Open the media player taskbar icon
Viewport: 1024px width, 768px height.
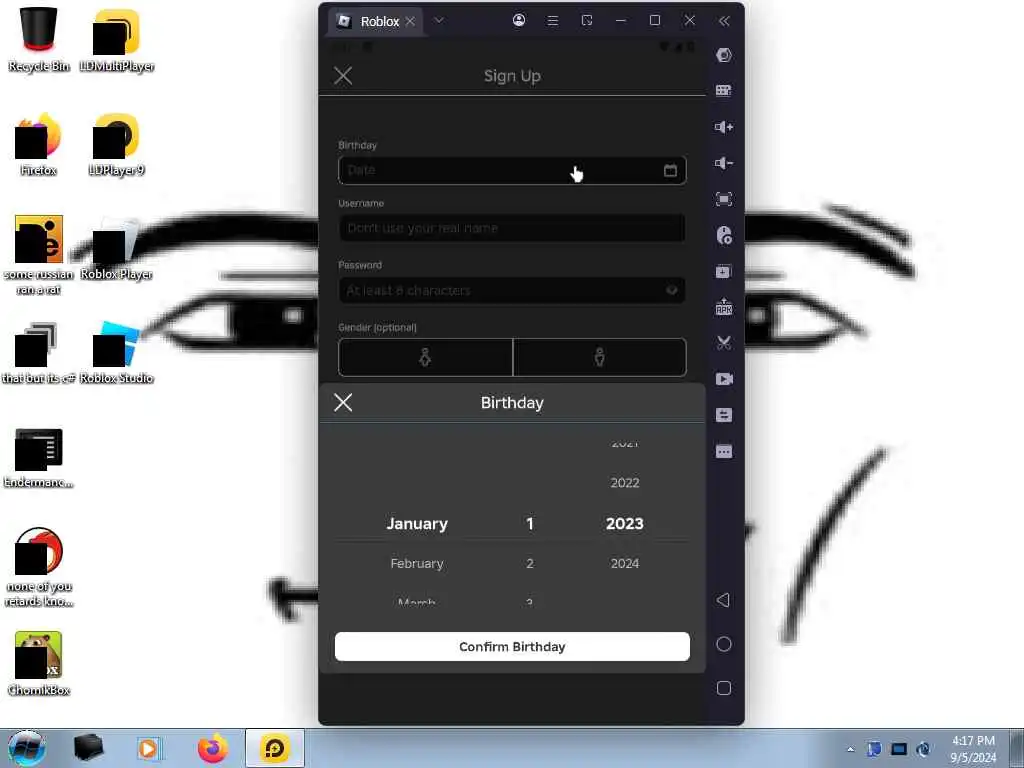(x=148, y=748)
